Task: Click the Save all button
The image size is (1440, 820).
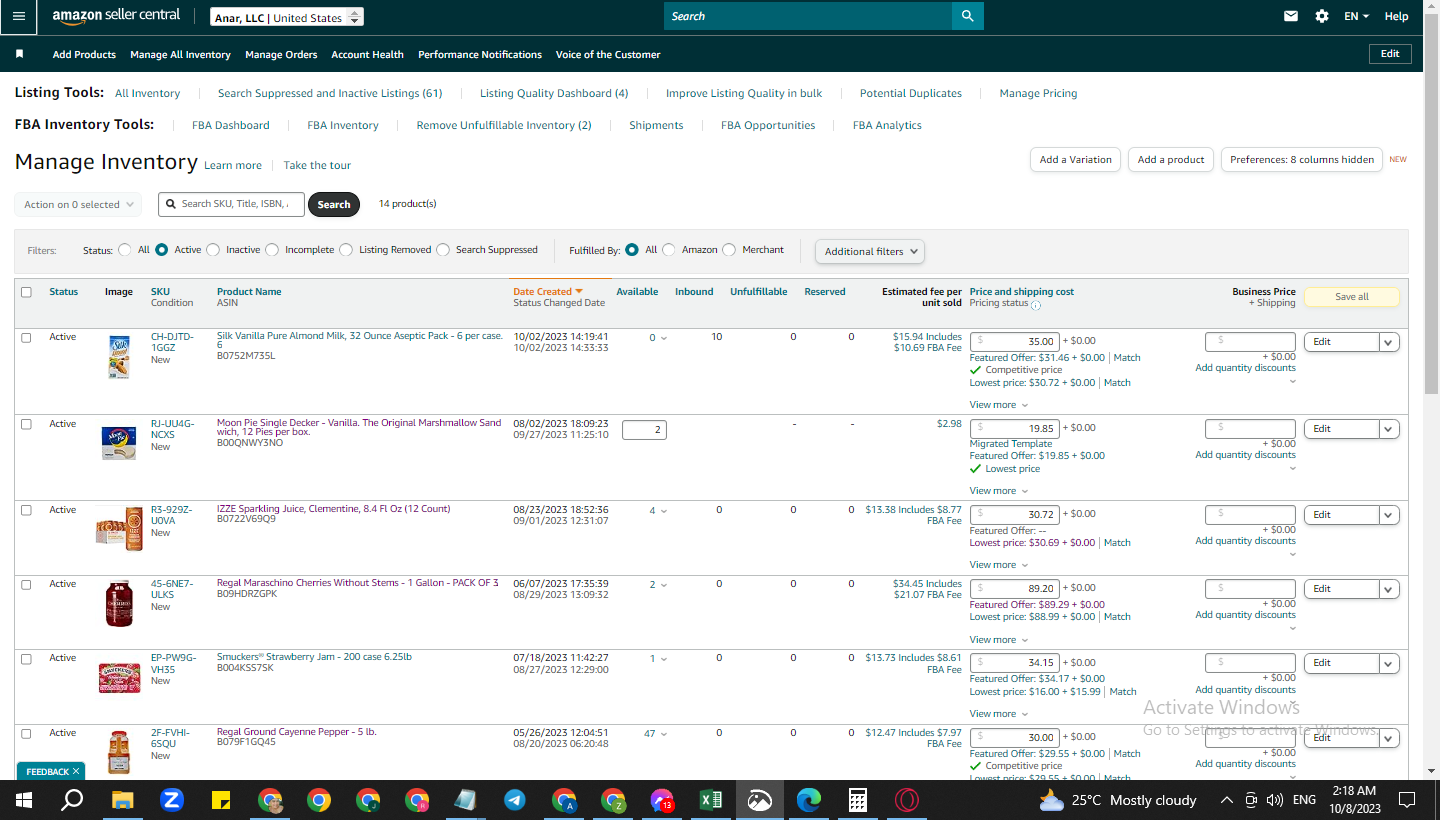Action: 1351,297
